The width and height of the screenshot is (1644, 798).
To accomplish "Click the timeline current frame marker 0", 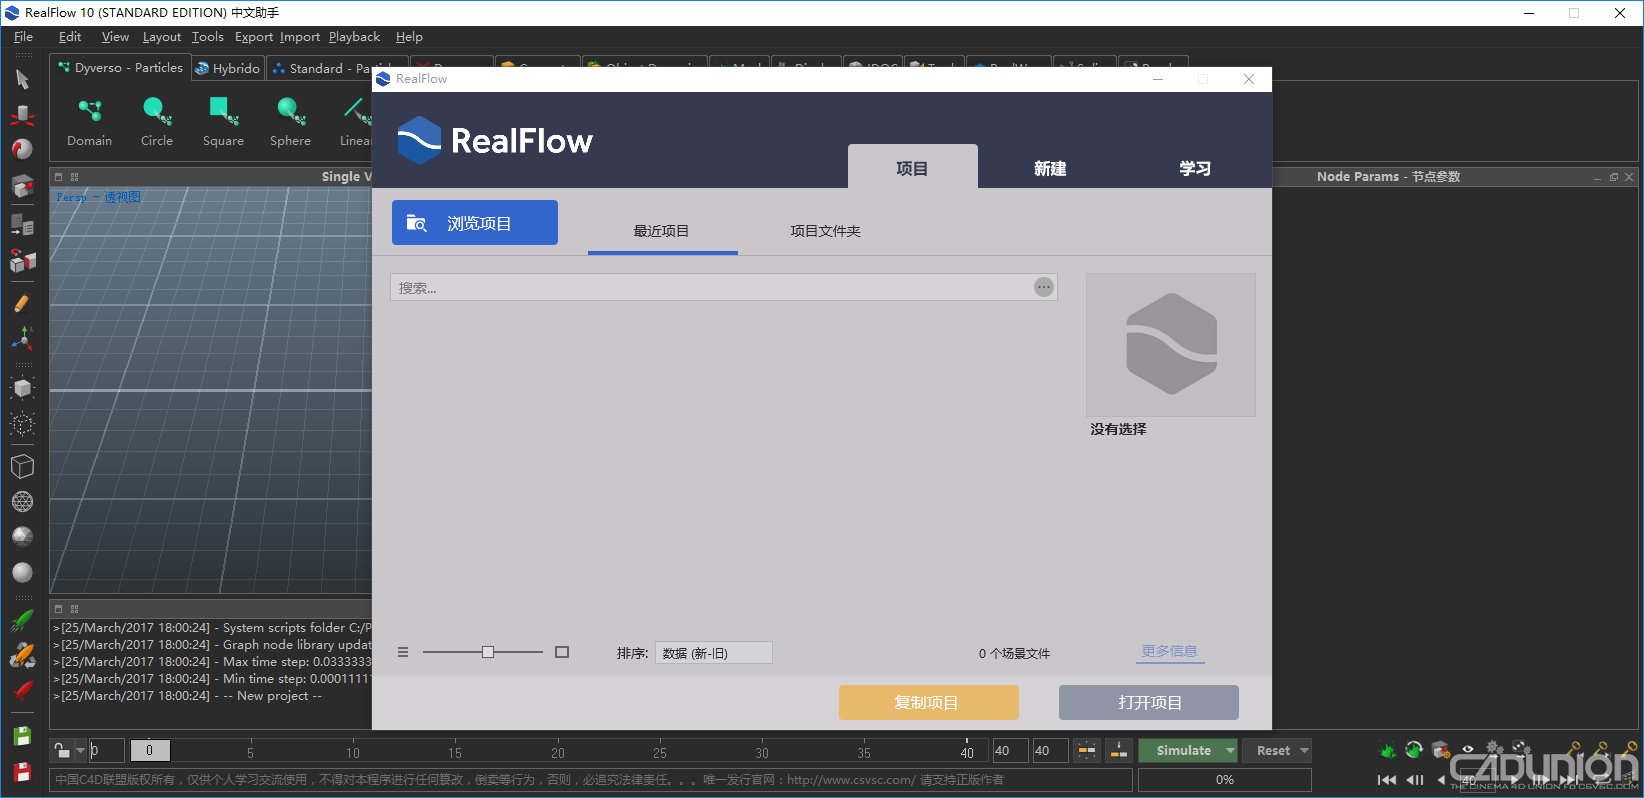I will click(x=150, y=750).
